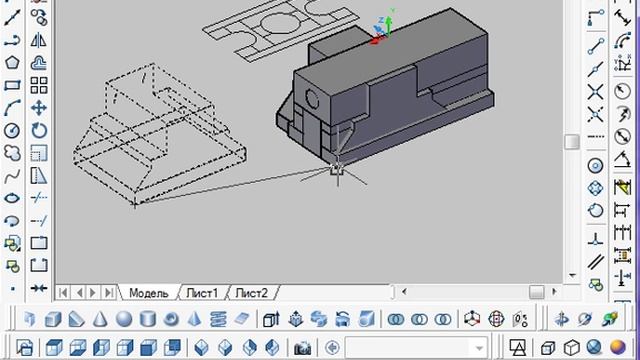Click the Previous View arrow button

pos(332,348)
